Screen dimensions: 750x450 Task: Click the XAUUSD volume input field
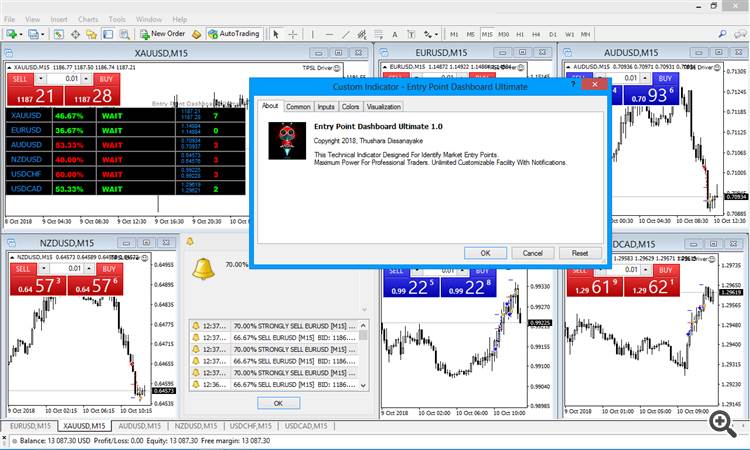[x=64, y=78]
